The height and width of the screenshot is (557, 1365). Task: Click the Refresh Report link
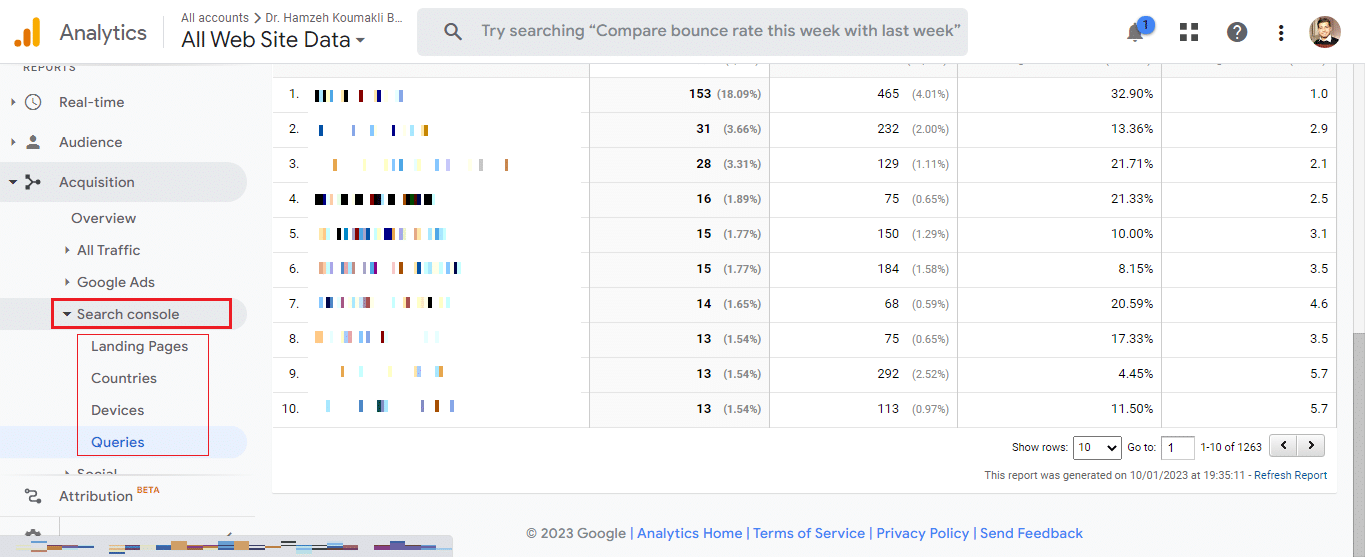click(1290, 475)
